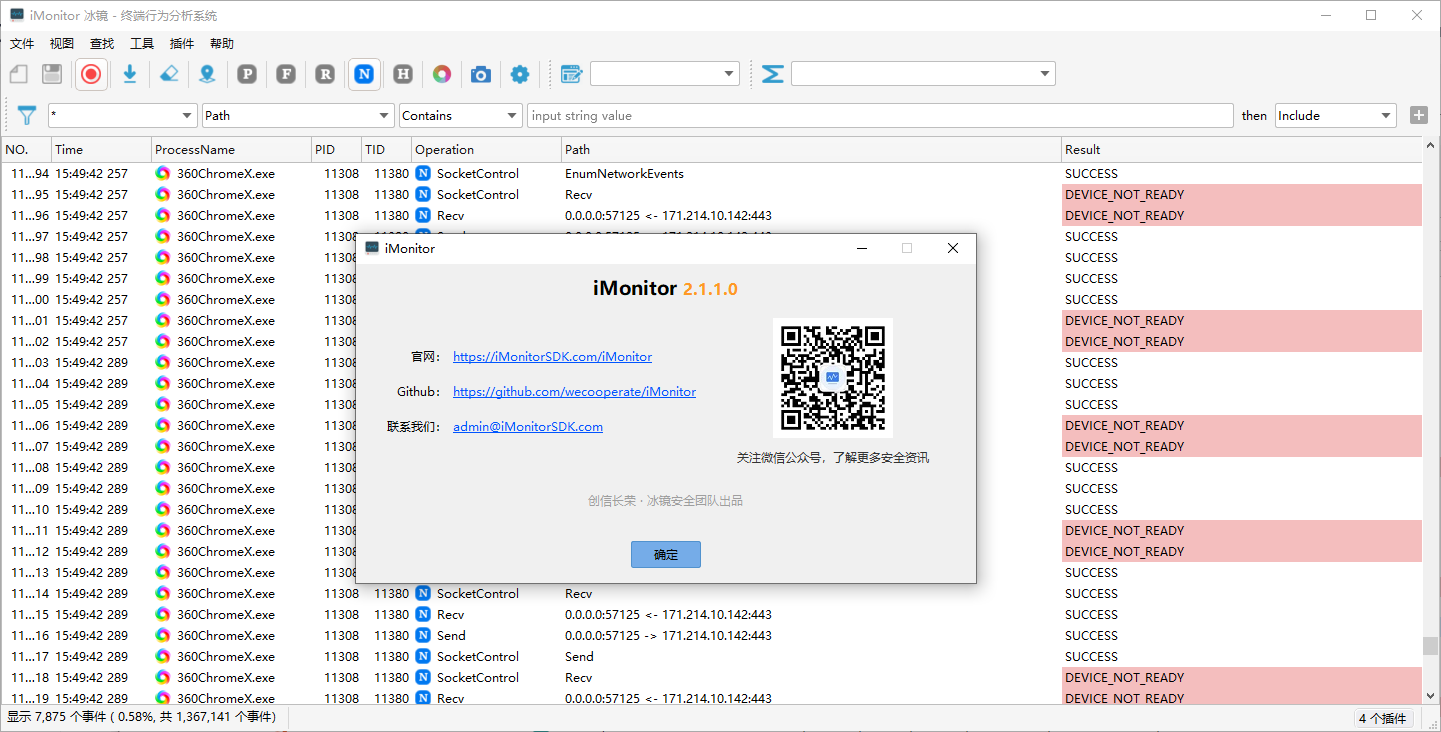Click the location pin icon in toolbar
Image resolution: width=1441 pixels, height=732 pixels.
(206, 74)
